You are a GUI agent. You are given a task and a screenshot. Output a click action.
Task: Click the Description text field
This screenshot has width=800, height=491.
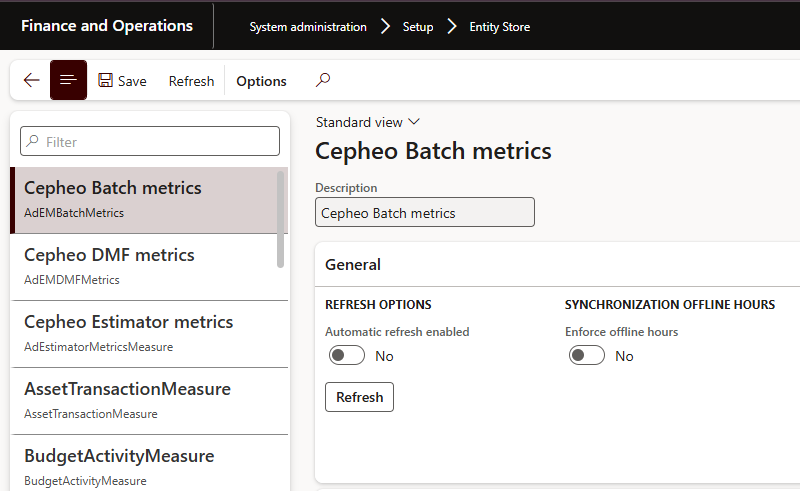click(424, 213)
